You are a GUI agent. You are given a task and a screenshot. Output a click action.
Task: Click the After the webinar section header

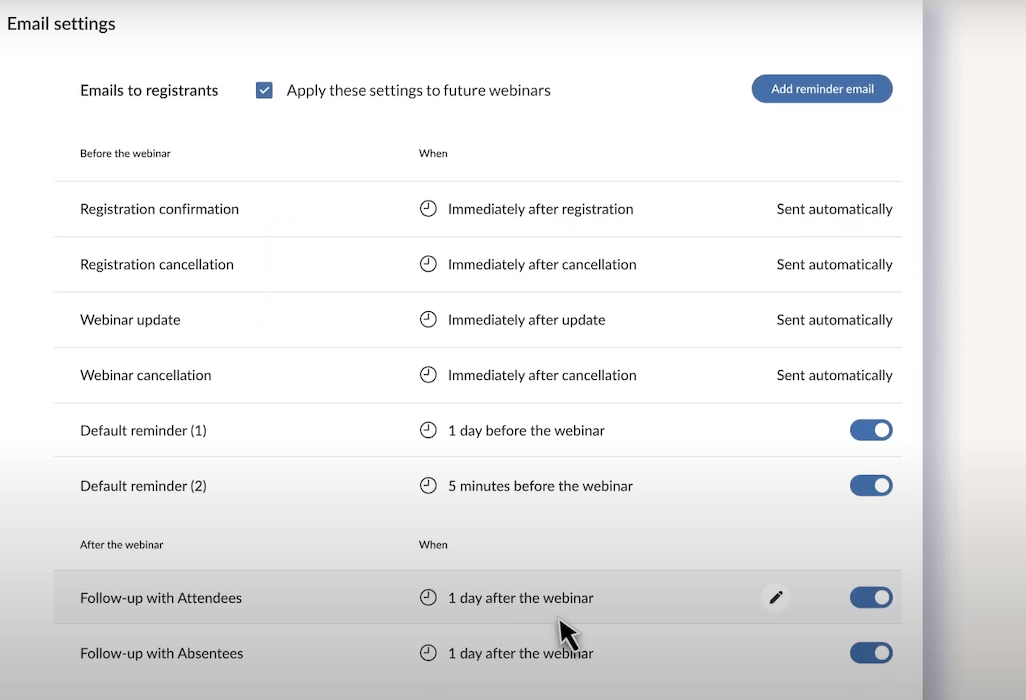coord(121,544)
